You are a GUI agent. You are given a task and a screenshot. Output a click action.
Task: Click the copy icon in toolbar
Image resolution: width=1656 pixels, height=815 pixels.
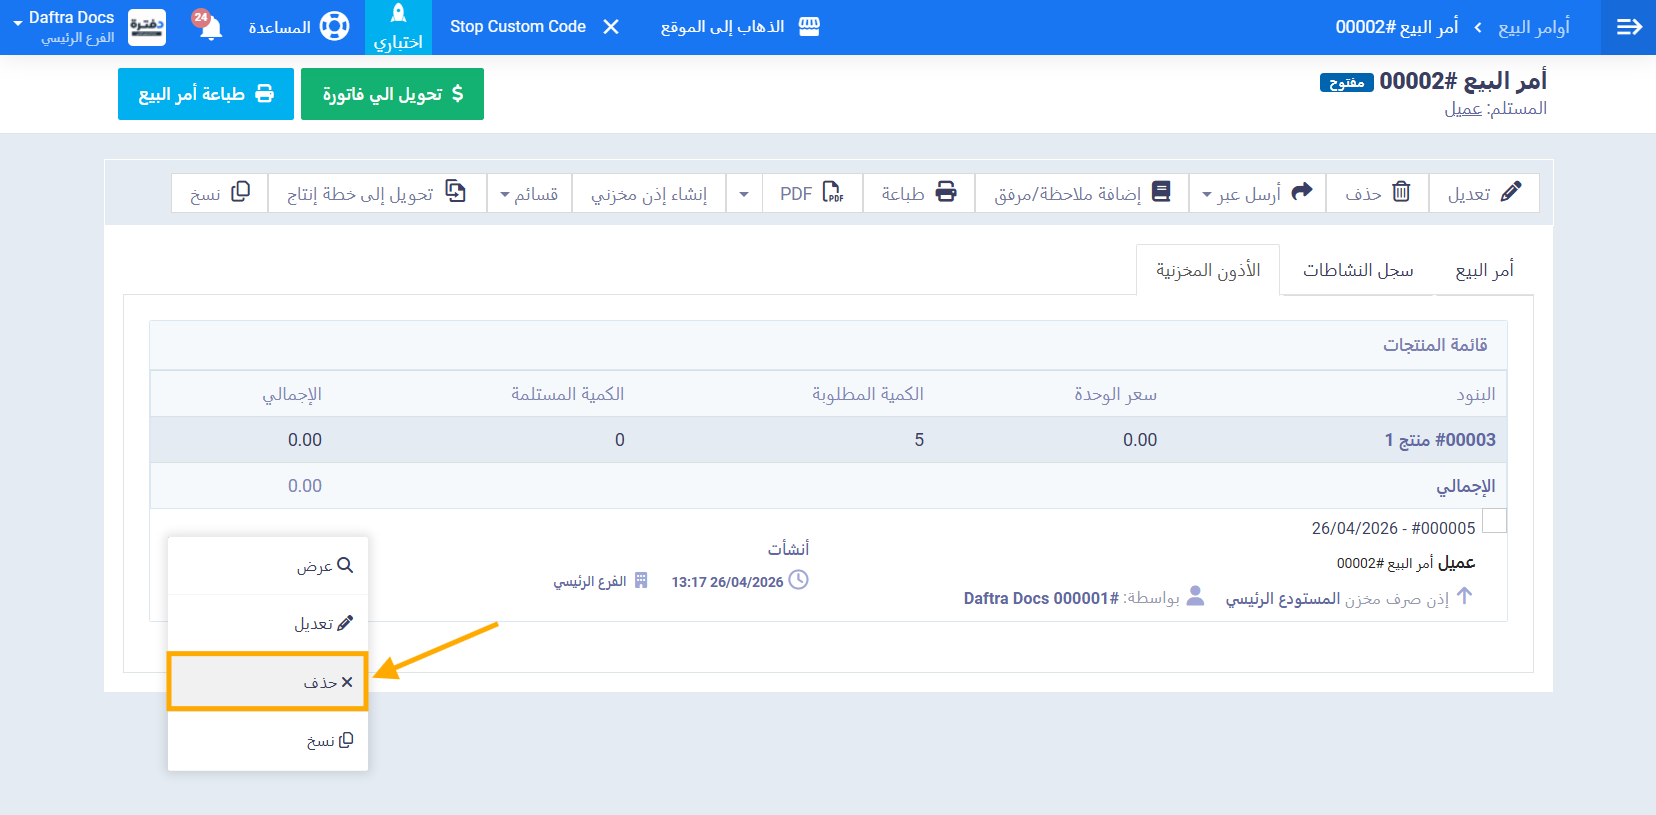[x=240, y=192]
